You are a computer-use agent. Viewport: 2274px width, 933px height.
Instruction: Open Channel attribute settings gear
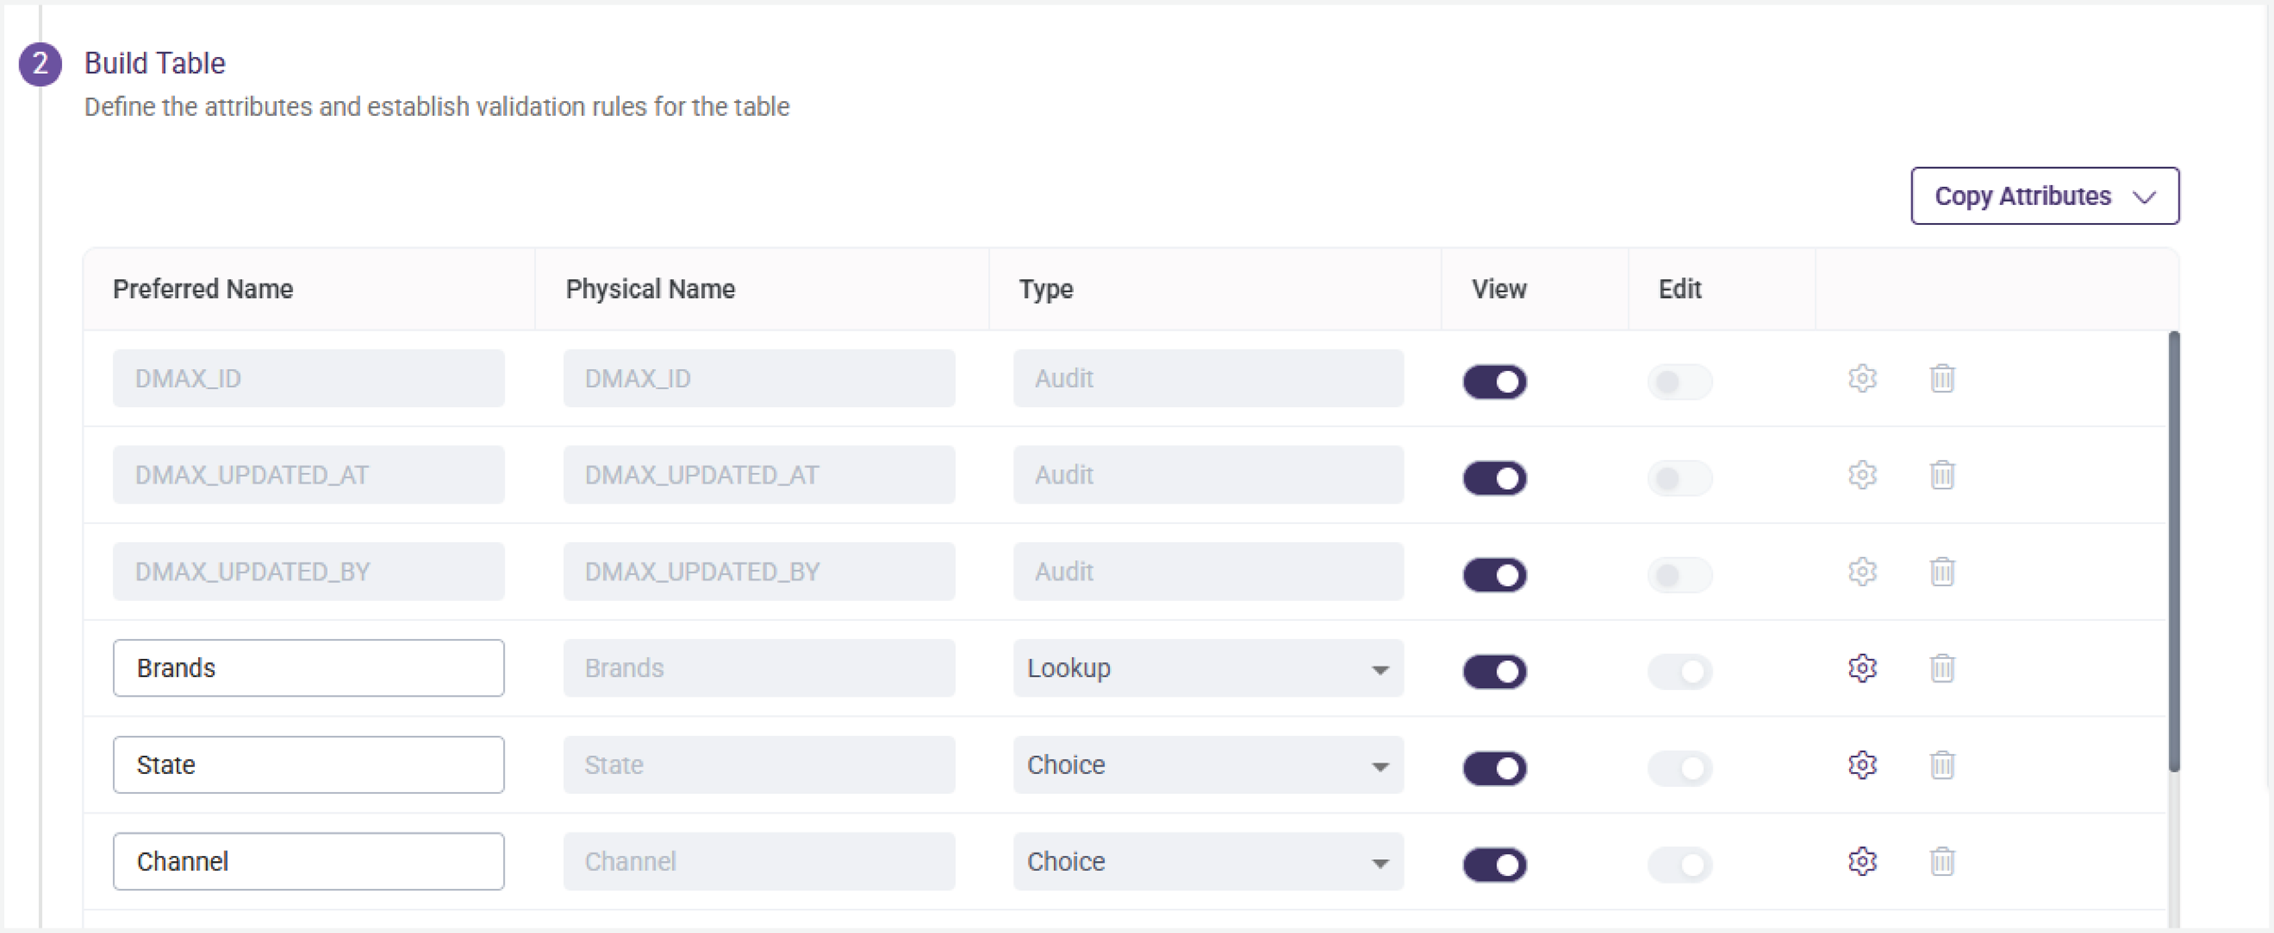(1862, 861)
